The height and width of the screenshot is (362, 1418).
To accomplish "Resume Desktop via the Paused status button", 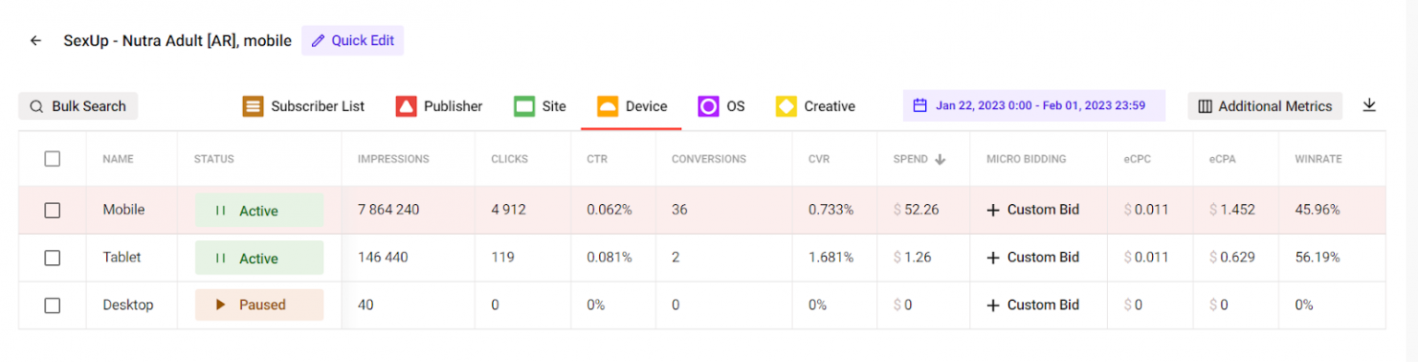I will click(259, 305).
